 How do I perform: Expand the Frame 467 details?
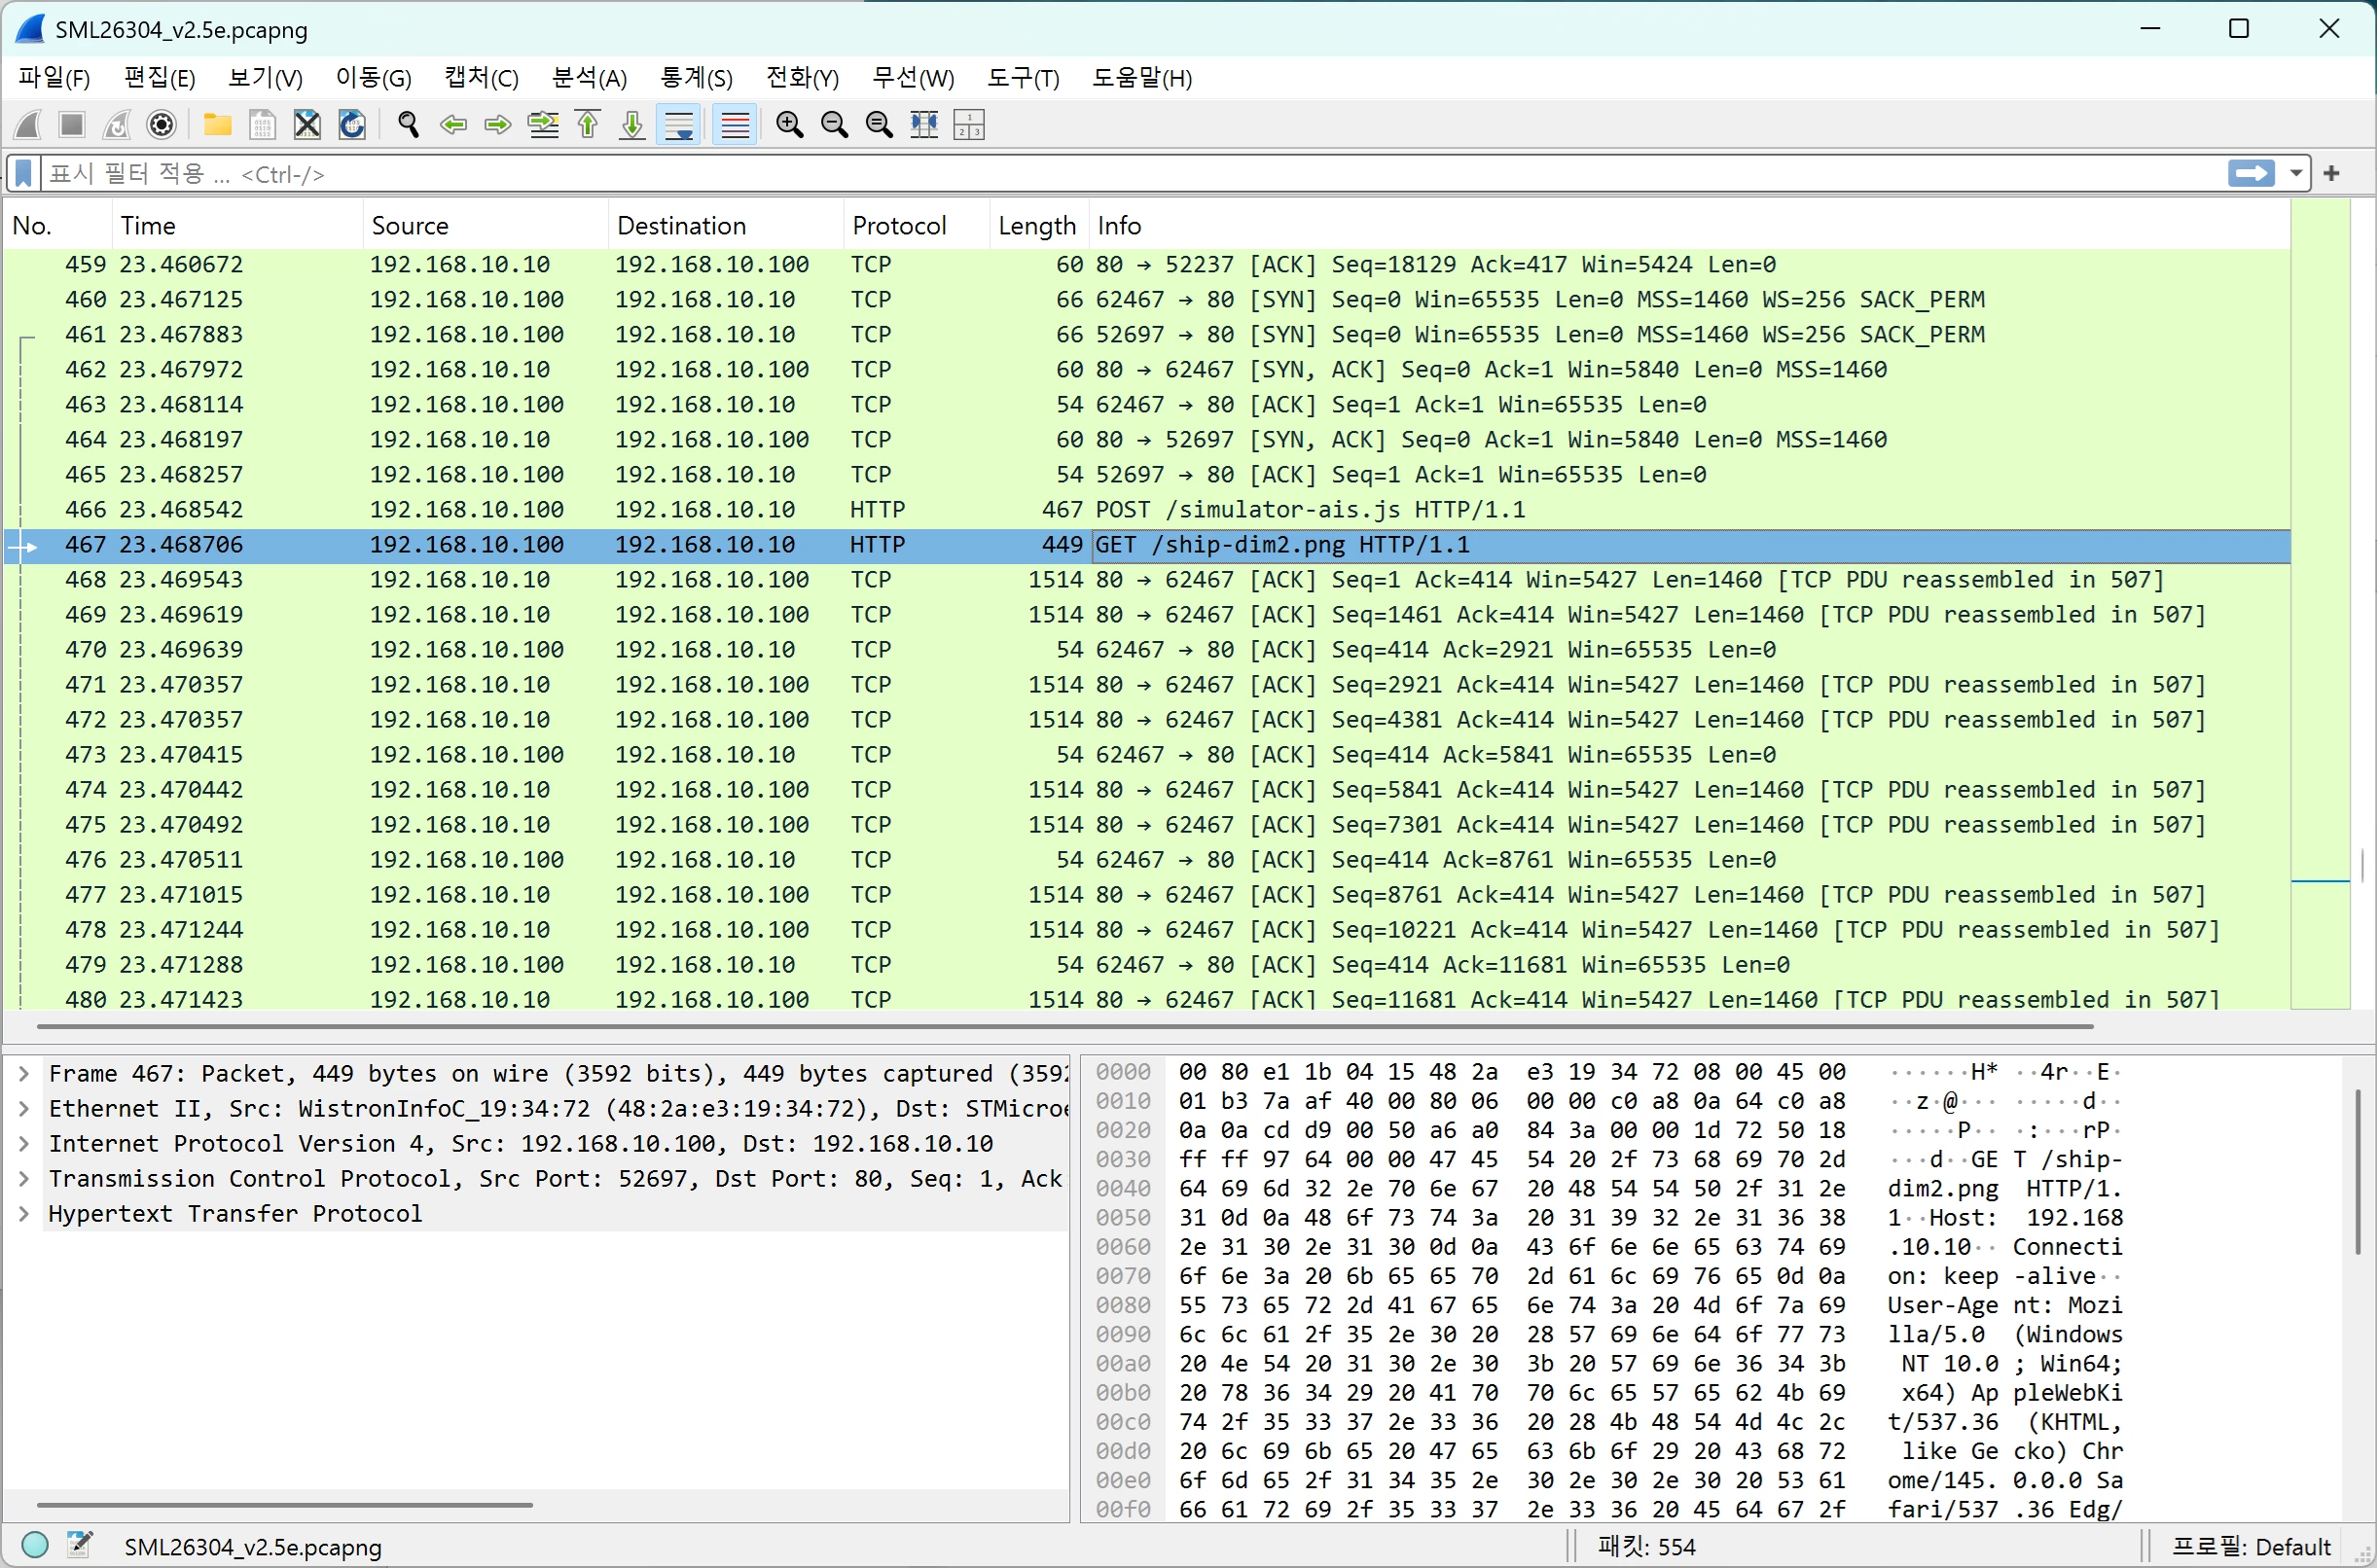coord(24,1074)
